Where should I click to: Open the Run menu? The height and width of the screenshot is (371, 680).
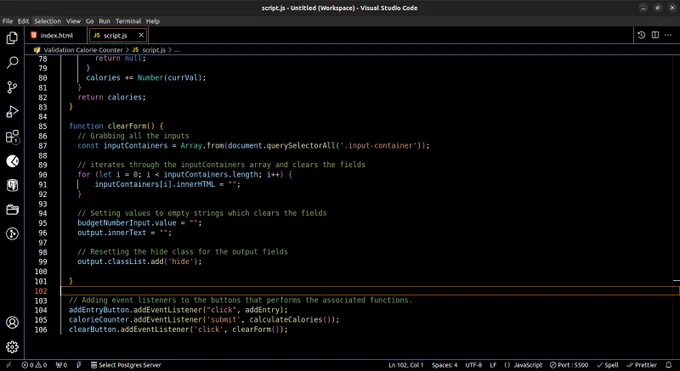point(104,21)
